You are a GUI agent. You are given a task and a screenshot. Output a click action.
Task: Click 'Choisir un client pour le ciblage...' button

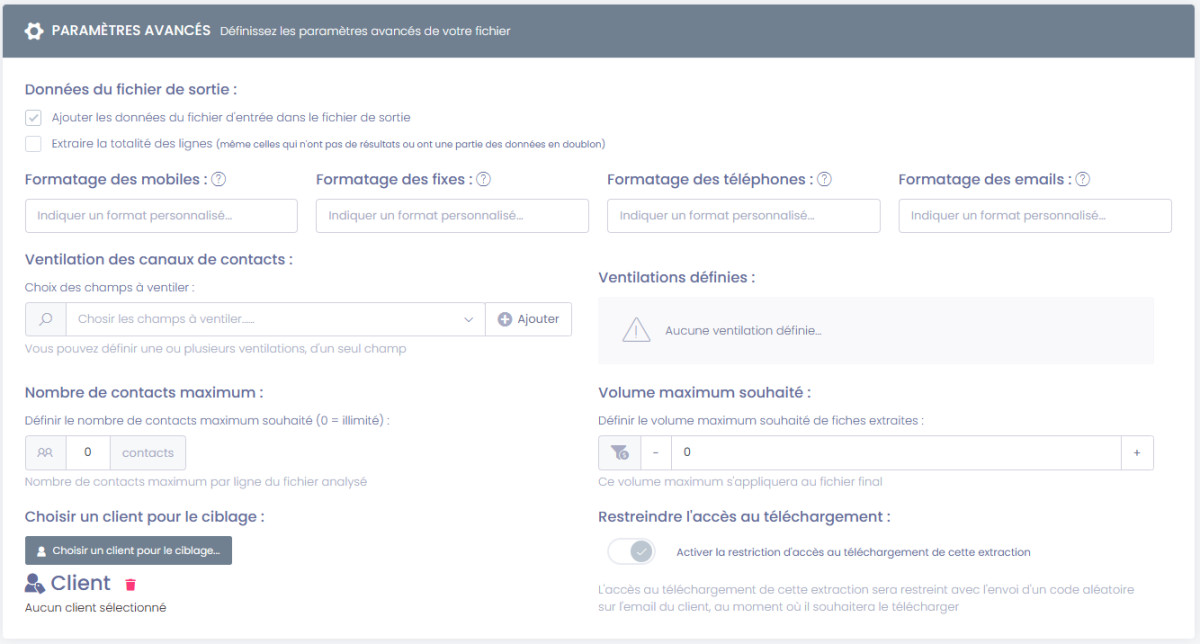tap(128, 551)
